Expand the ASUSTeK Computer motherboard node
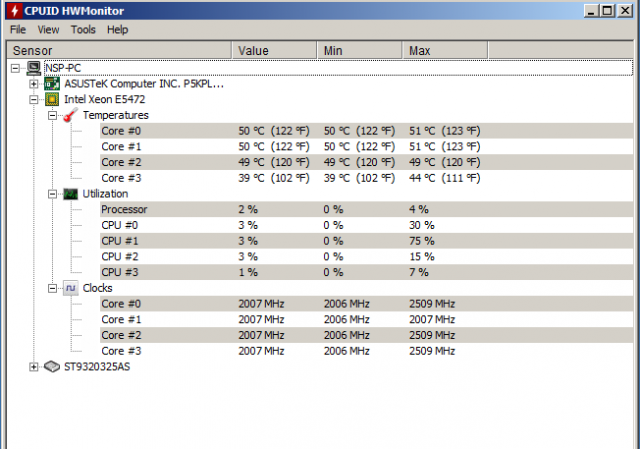Viewport: 640px width, 449px height. click(35, 83)
